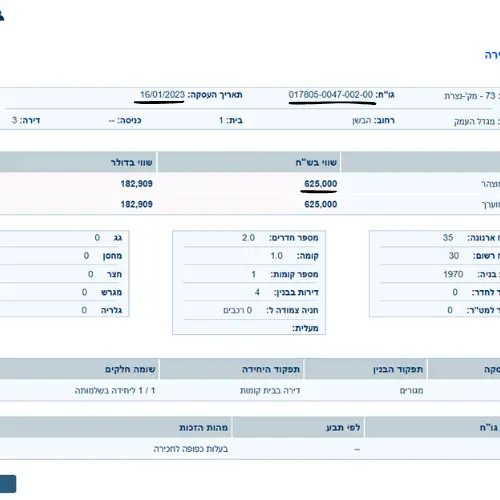Click the קומה value 1.0
The width and height of the screenshot is (500, 500).
click(x=276, y=256)
